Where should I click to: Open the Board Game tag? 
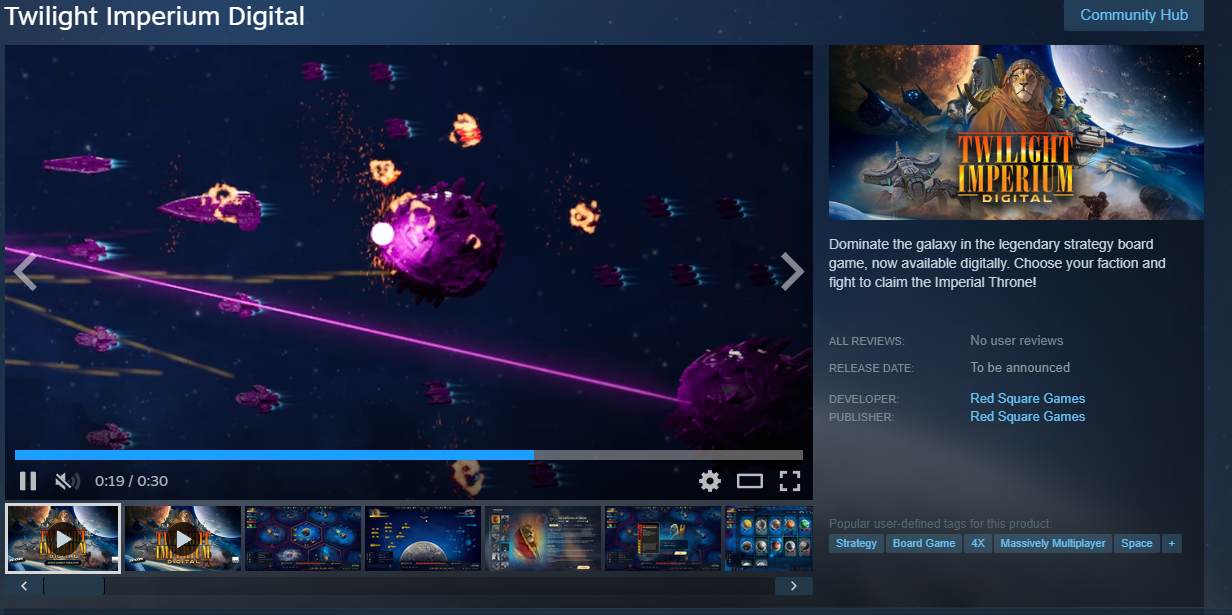click(x=924, y=544)
